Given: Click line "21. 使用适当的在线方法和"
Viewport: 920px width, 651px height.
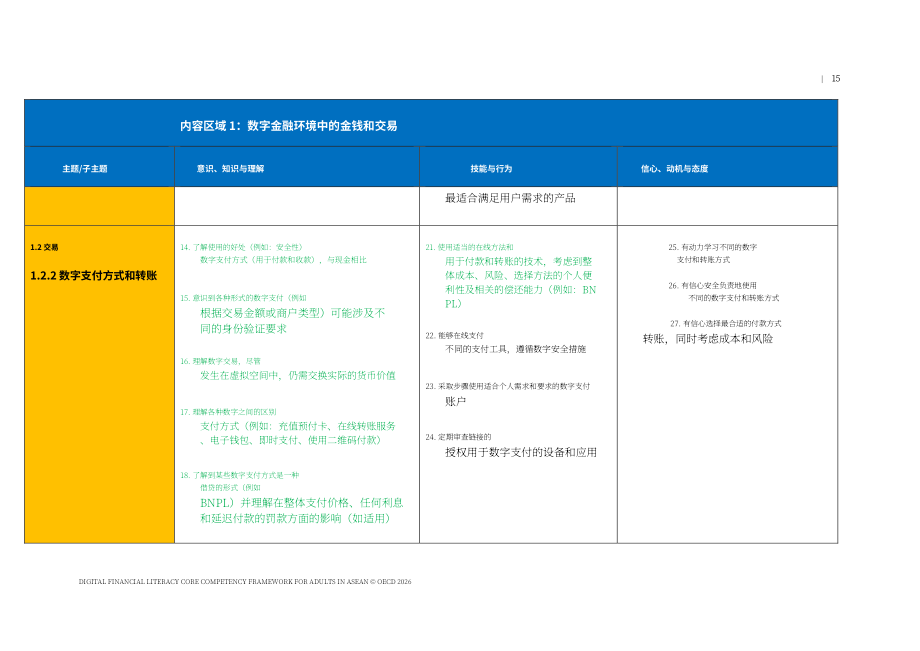Looking at the screenshot, I should click(x=469, y=247).
